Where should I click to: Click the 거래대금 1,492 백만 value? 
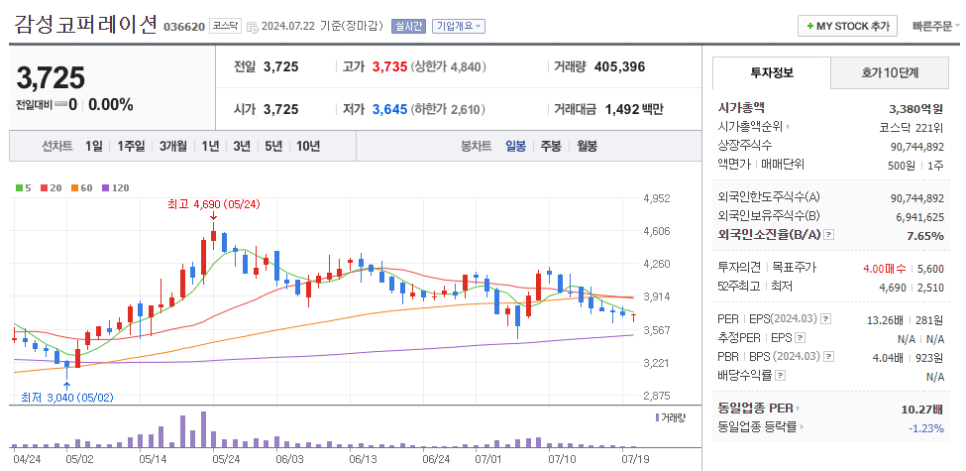click(x=634, y=110)
